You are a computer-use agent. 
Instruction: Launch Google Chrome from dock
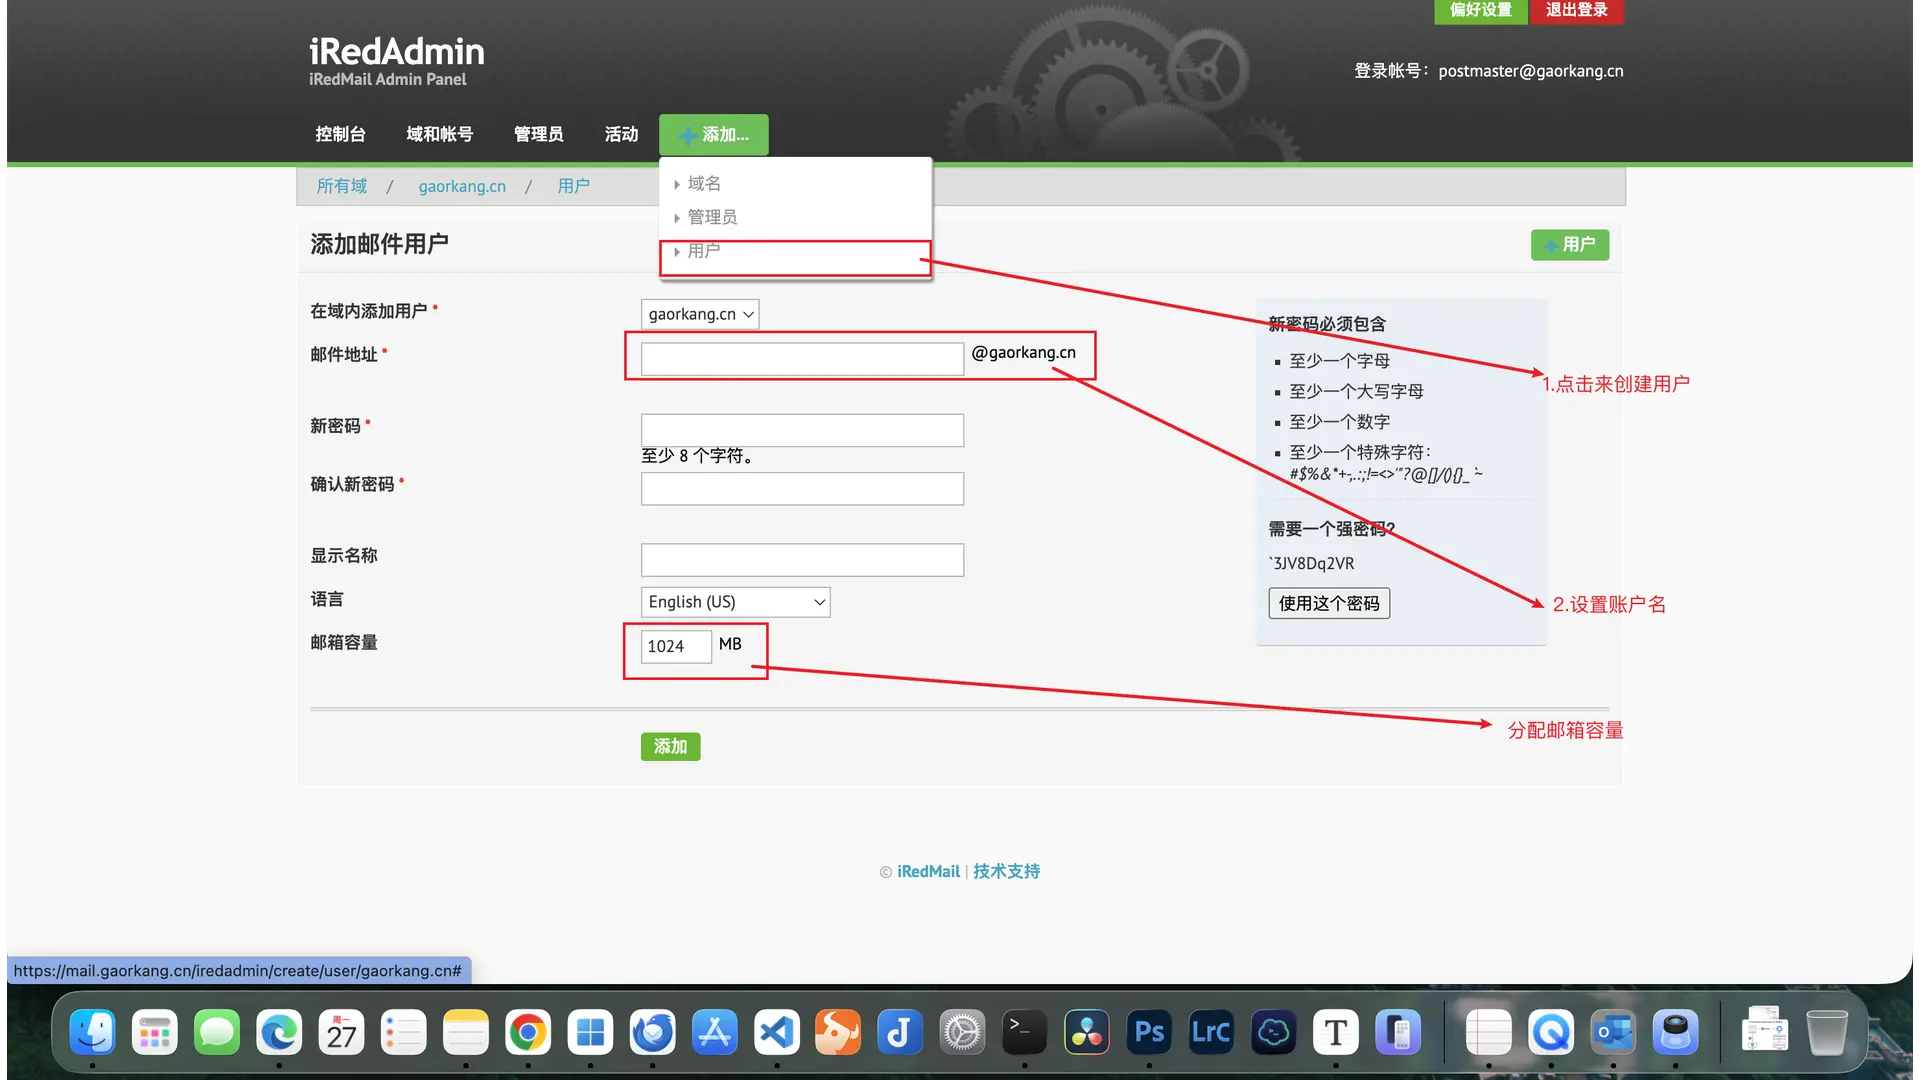point(528,1032)
